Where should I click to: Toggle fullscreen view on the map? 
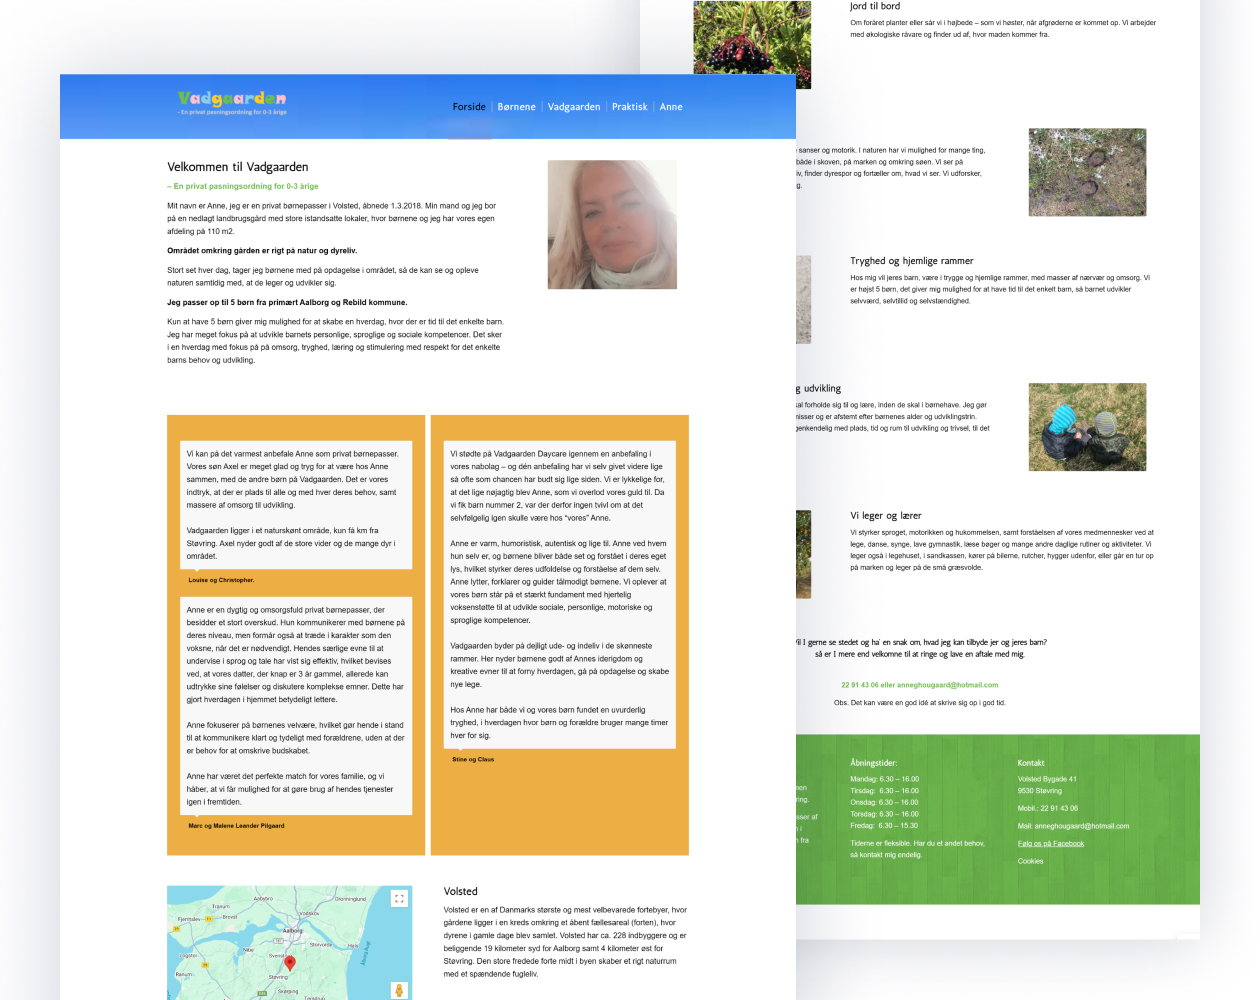point(399,898)
